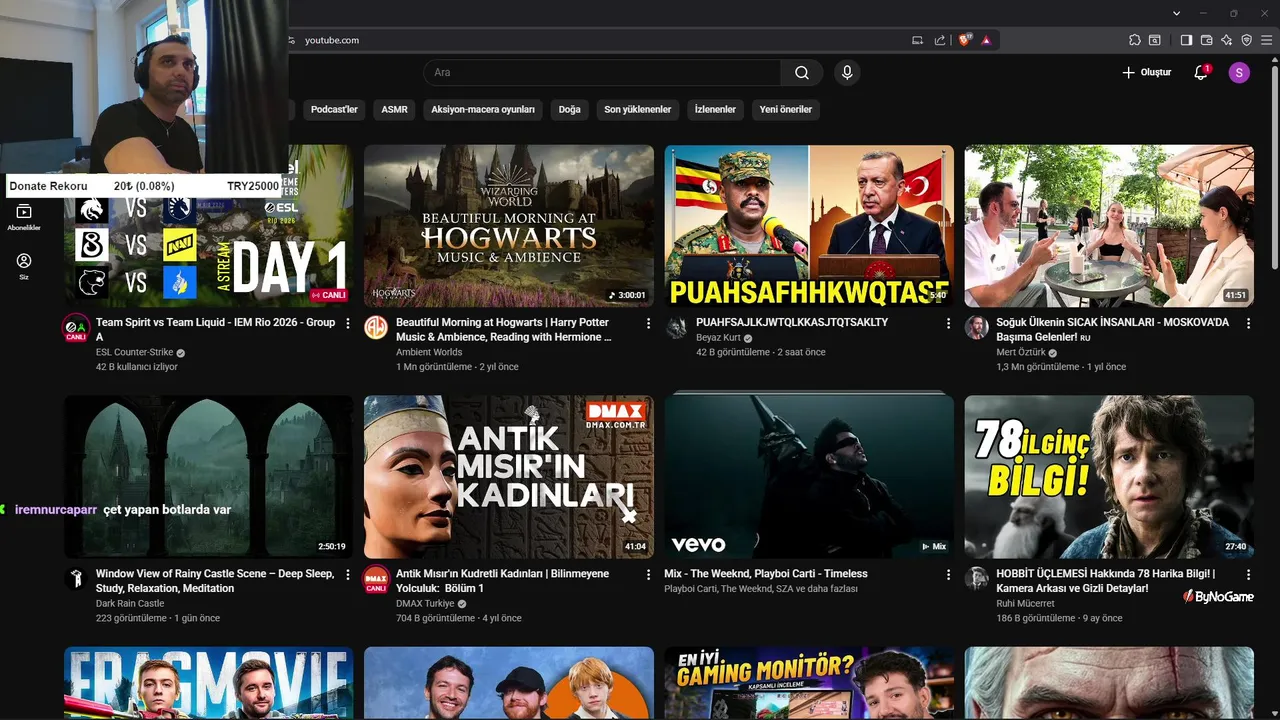Click the Ara search input field

[x=602, y=72]
